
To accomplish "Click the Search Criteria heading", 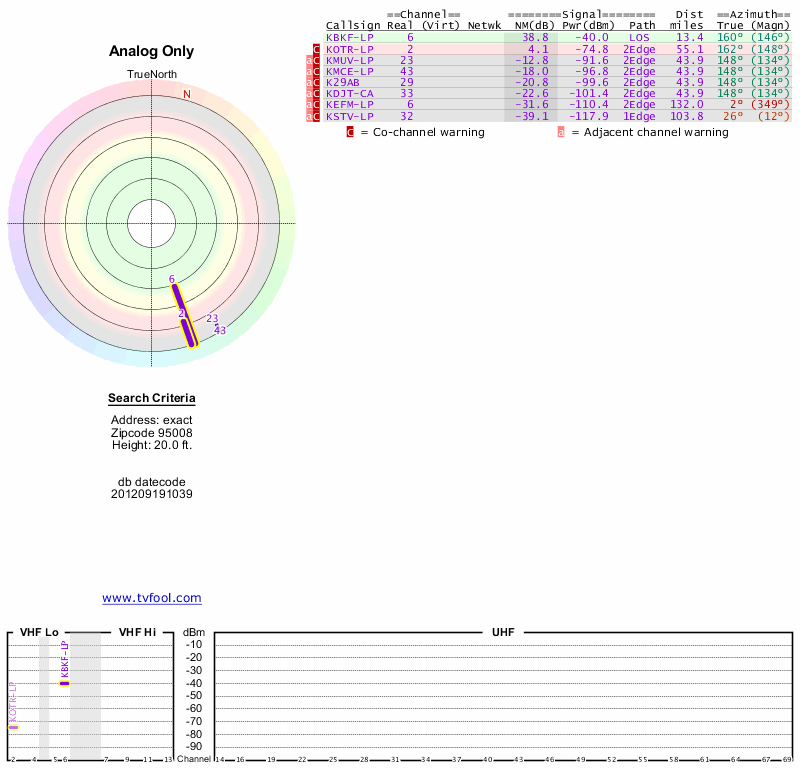I will [151, 399].
